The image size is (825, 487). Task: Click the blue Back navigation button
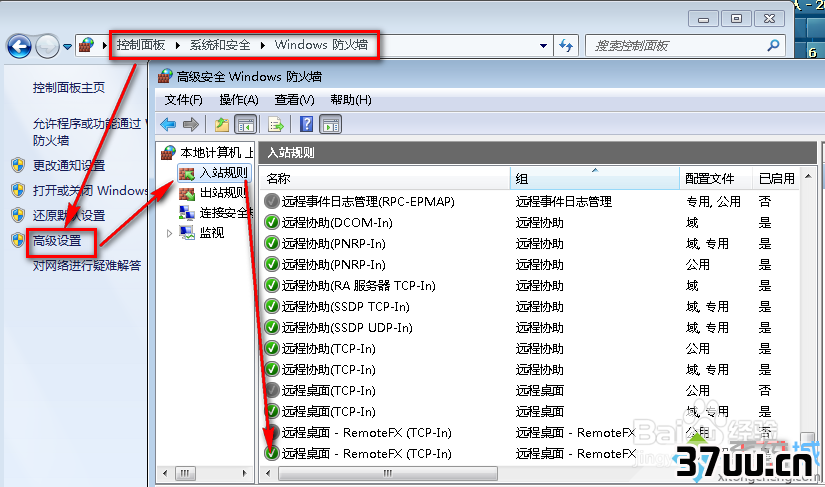[19, 46]
